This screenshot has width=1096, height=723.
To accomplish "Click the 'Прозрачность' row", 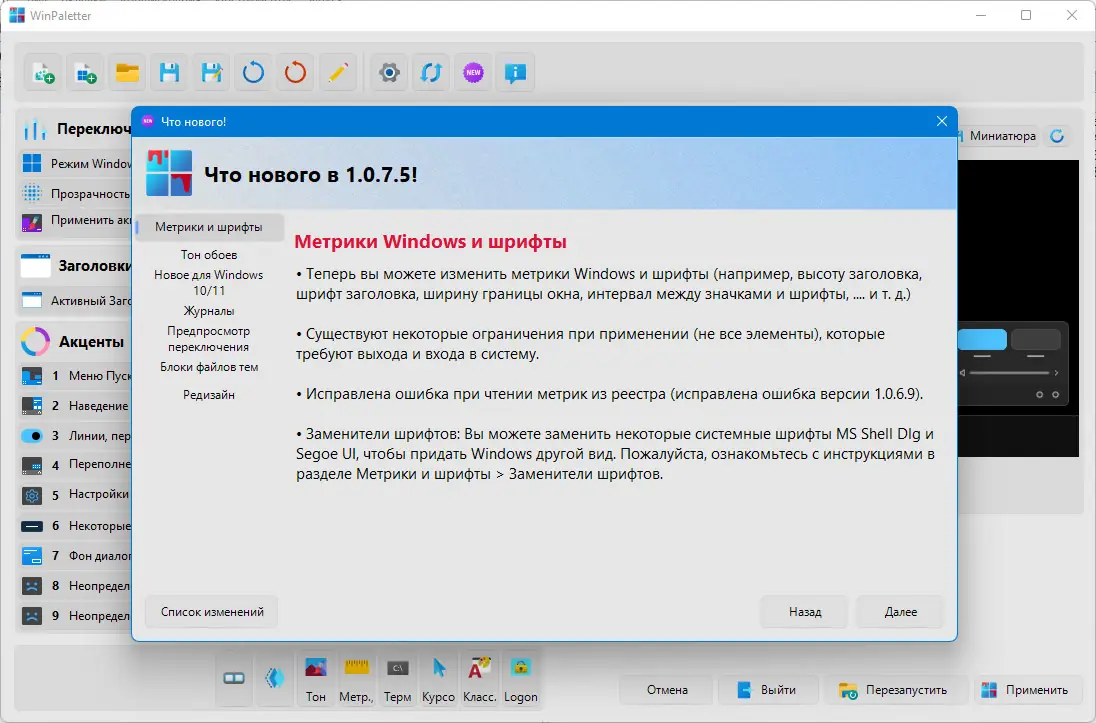I will tap(75, 194).
